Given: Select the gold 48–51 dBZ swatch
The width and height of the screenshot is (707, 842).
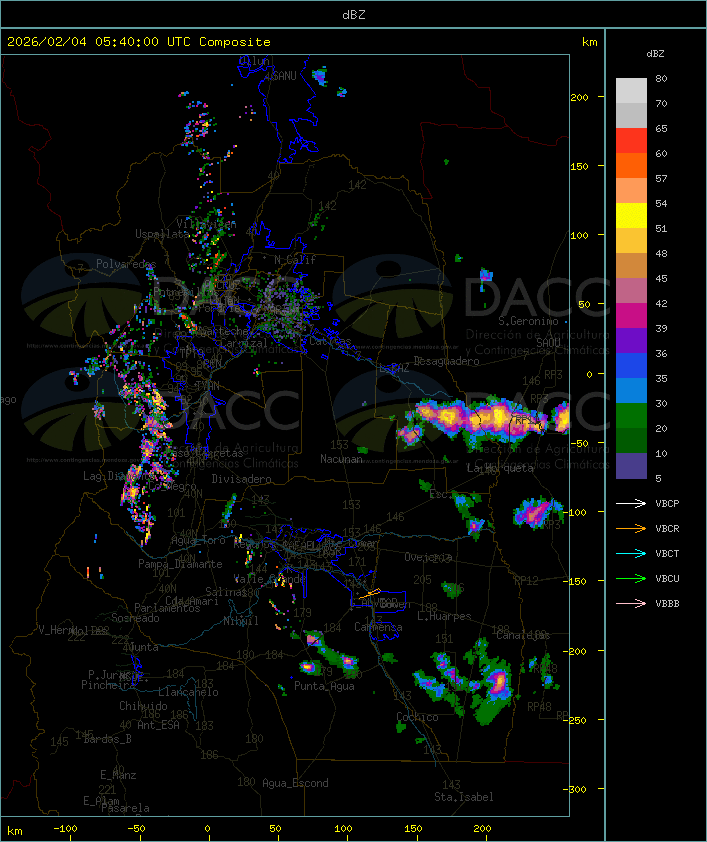Looking at the screenshot, I should (x=631, y=241).
